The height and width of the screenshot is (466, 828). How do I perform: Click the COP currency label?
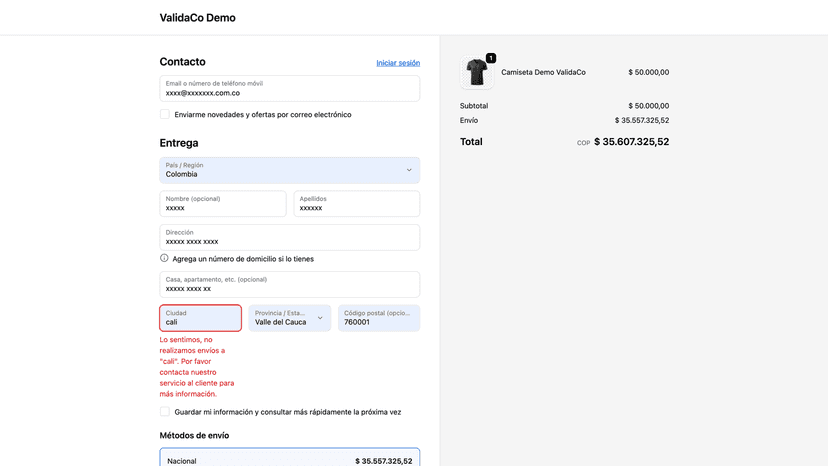point(584,143)
